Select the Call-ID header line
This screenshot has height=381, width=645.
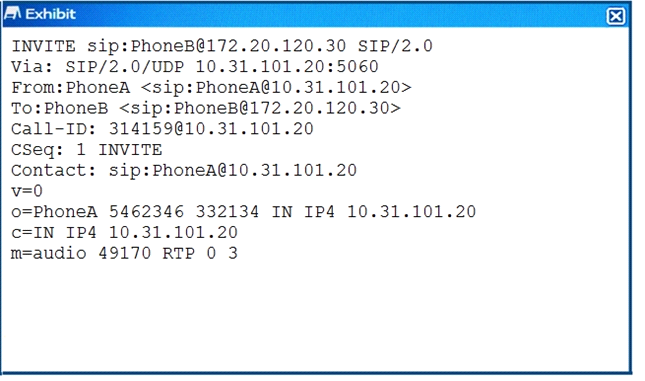click(x=162, y=129)
